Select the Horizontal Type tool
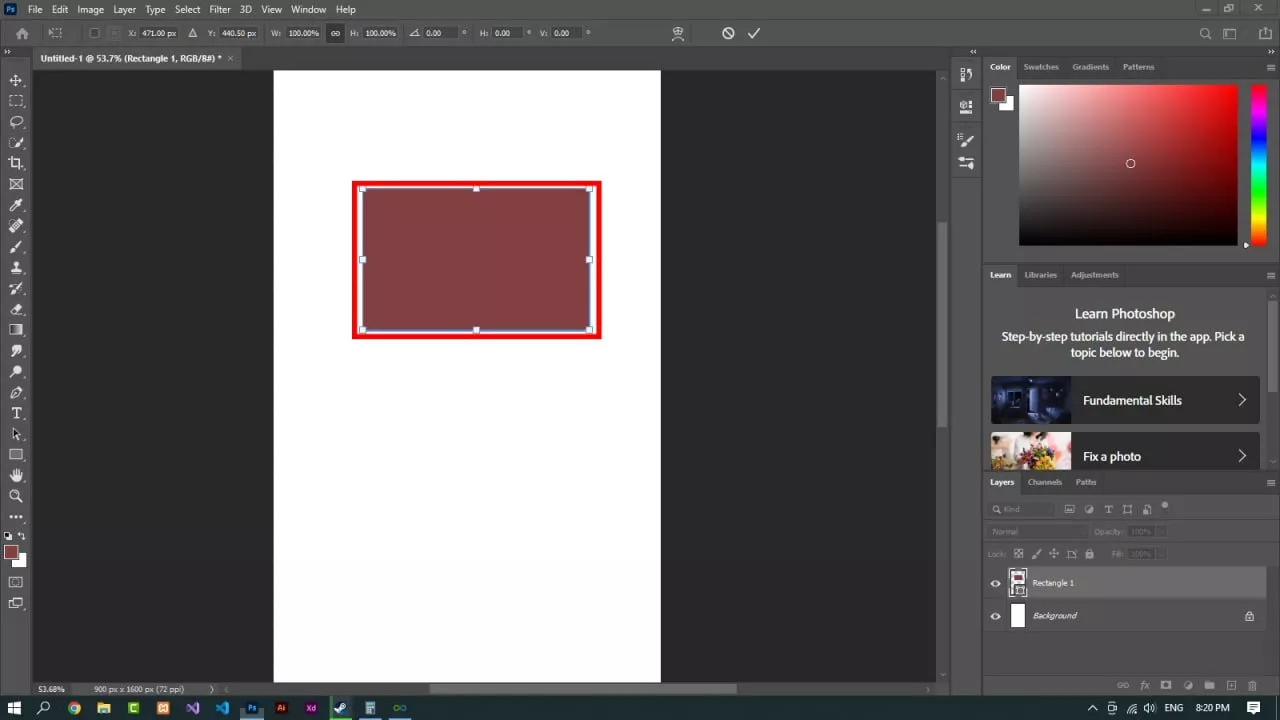The image size is (1280, 720). coord(16,413)
